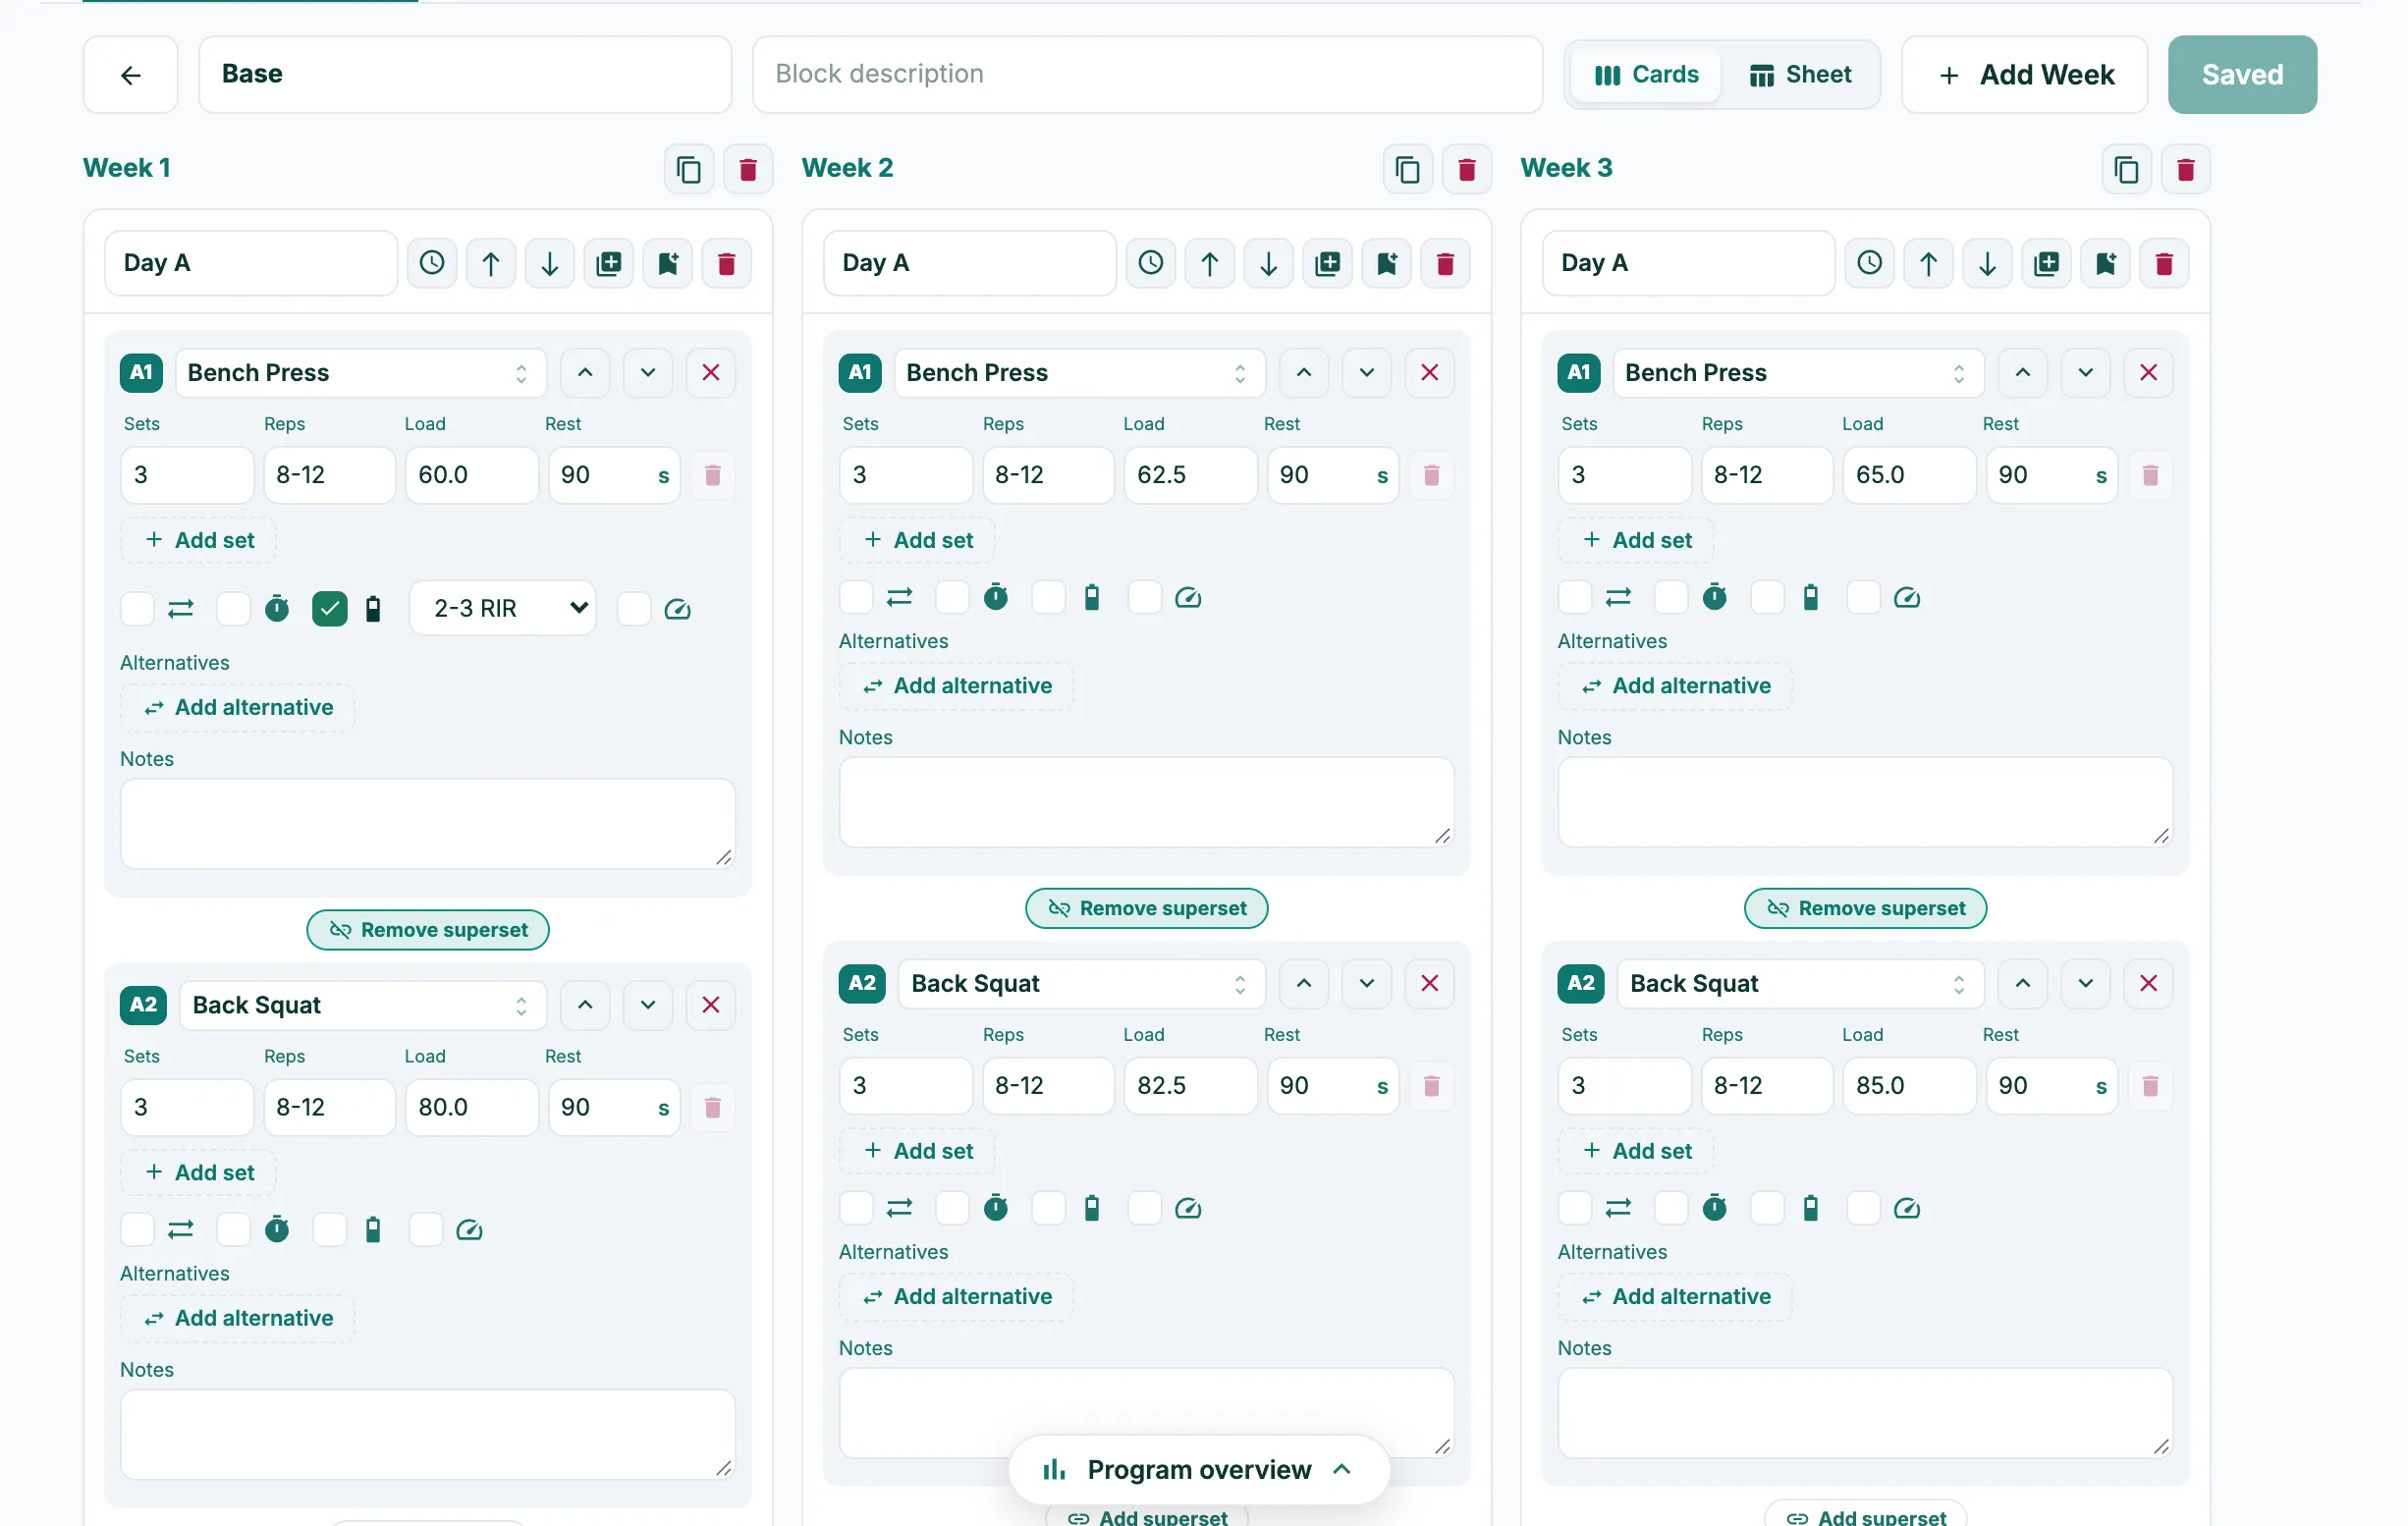Duplicate Week 1 Day A with plus-stack icon
The width and height of the screenshot is (2408, 1526).
point(609,263)
